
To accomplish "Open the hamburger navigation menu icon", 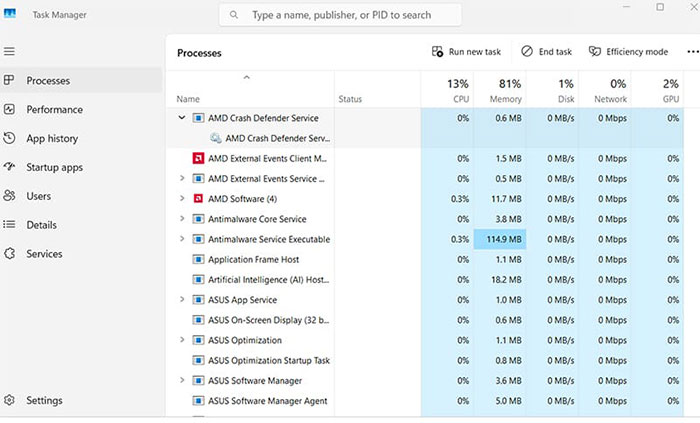I will 9,51.
